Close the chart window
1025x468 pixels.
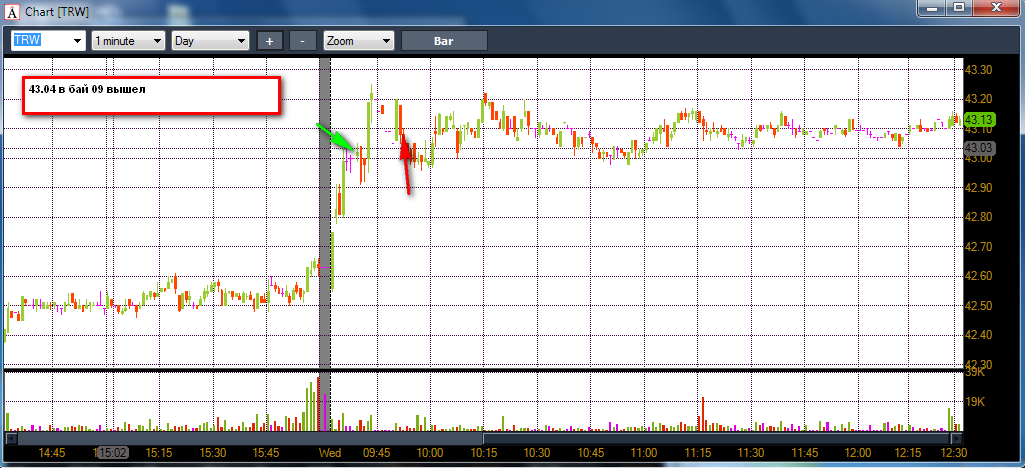tap(996, 8)
